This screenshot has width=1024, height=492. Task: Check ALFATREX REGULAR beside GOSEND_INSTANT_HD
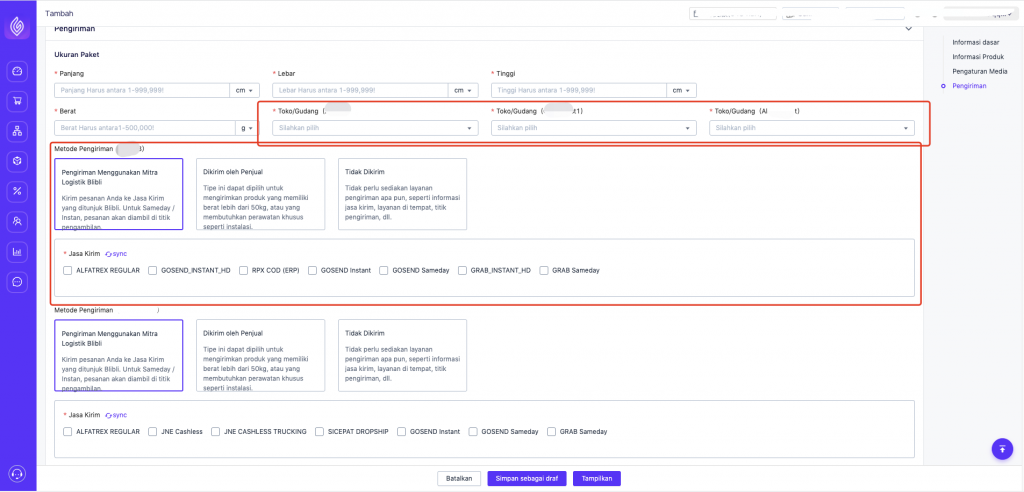[67, 270]
